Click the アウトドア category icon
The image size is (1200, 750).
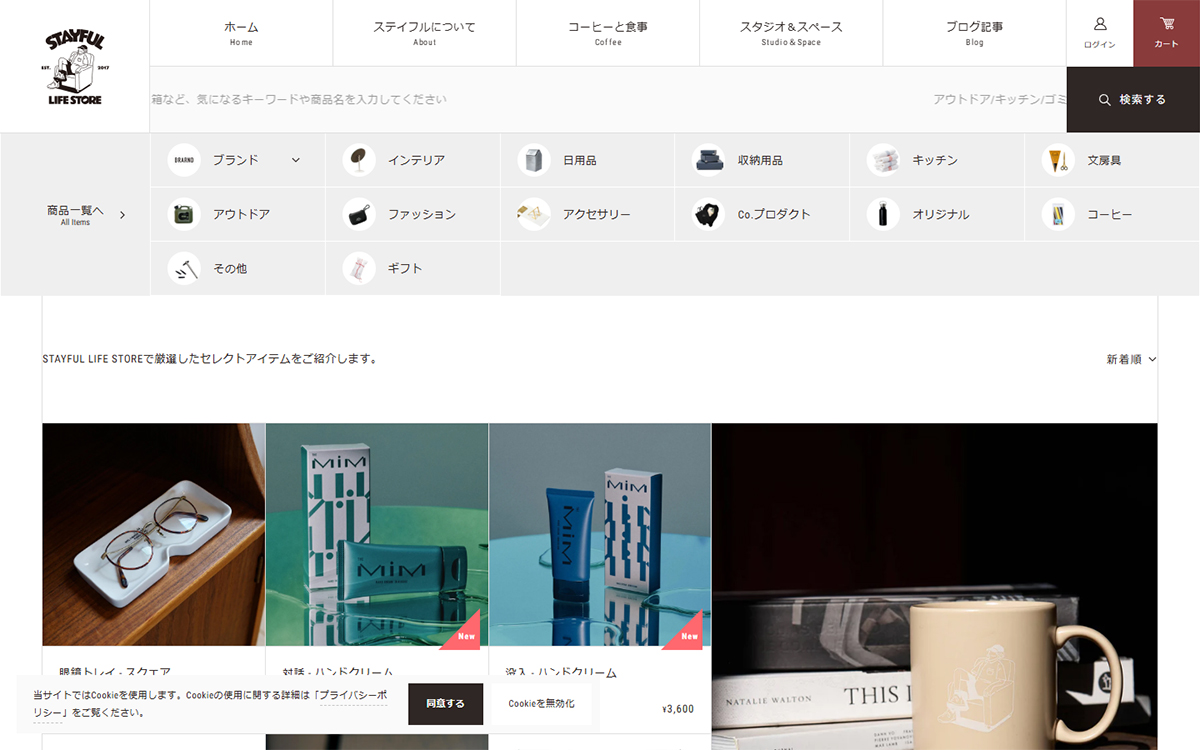pyautogui.click(x=184, y=214)
